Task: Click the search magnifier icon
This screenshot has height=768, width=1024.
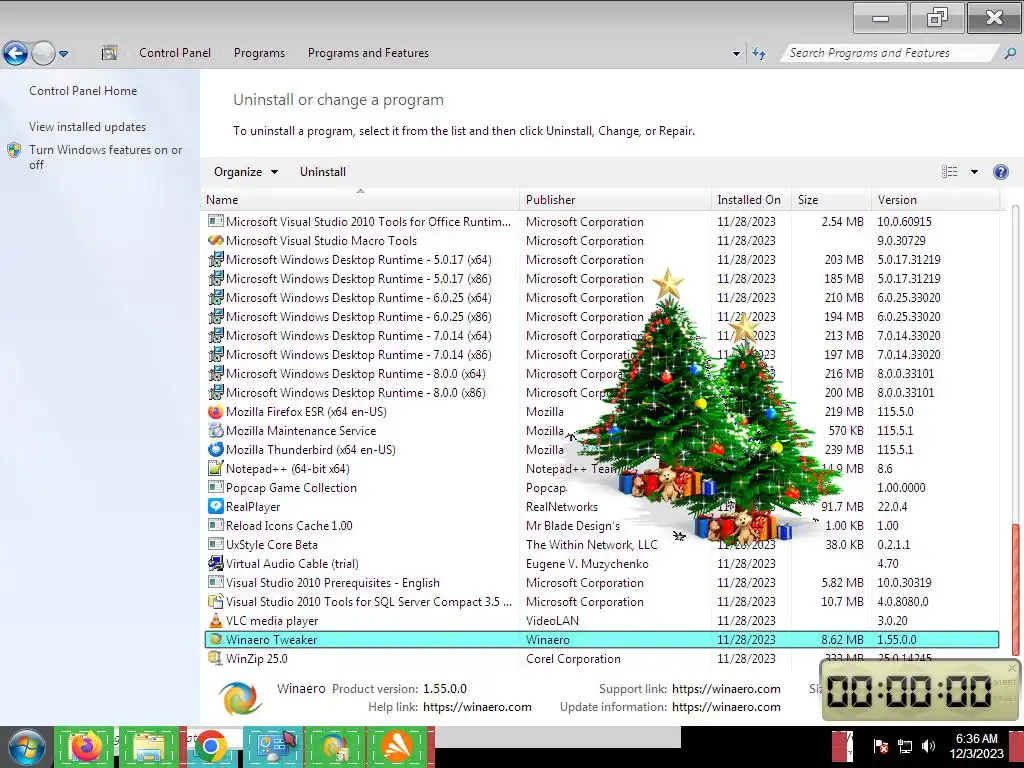Action: click(x=1010, y=54)
